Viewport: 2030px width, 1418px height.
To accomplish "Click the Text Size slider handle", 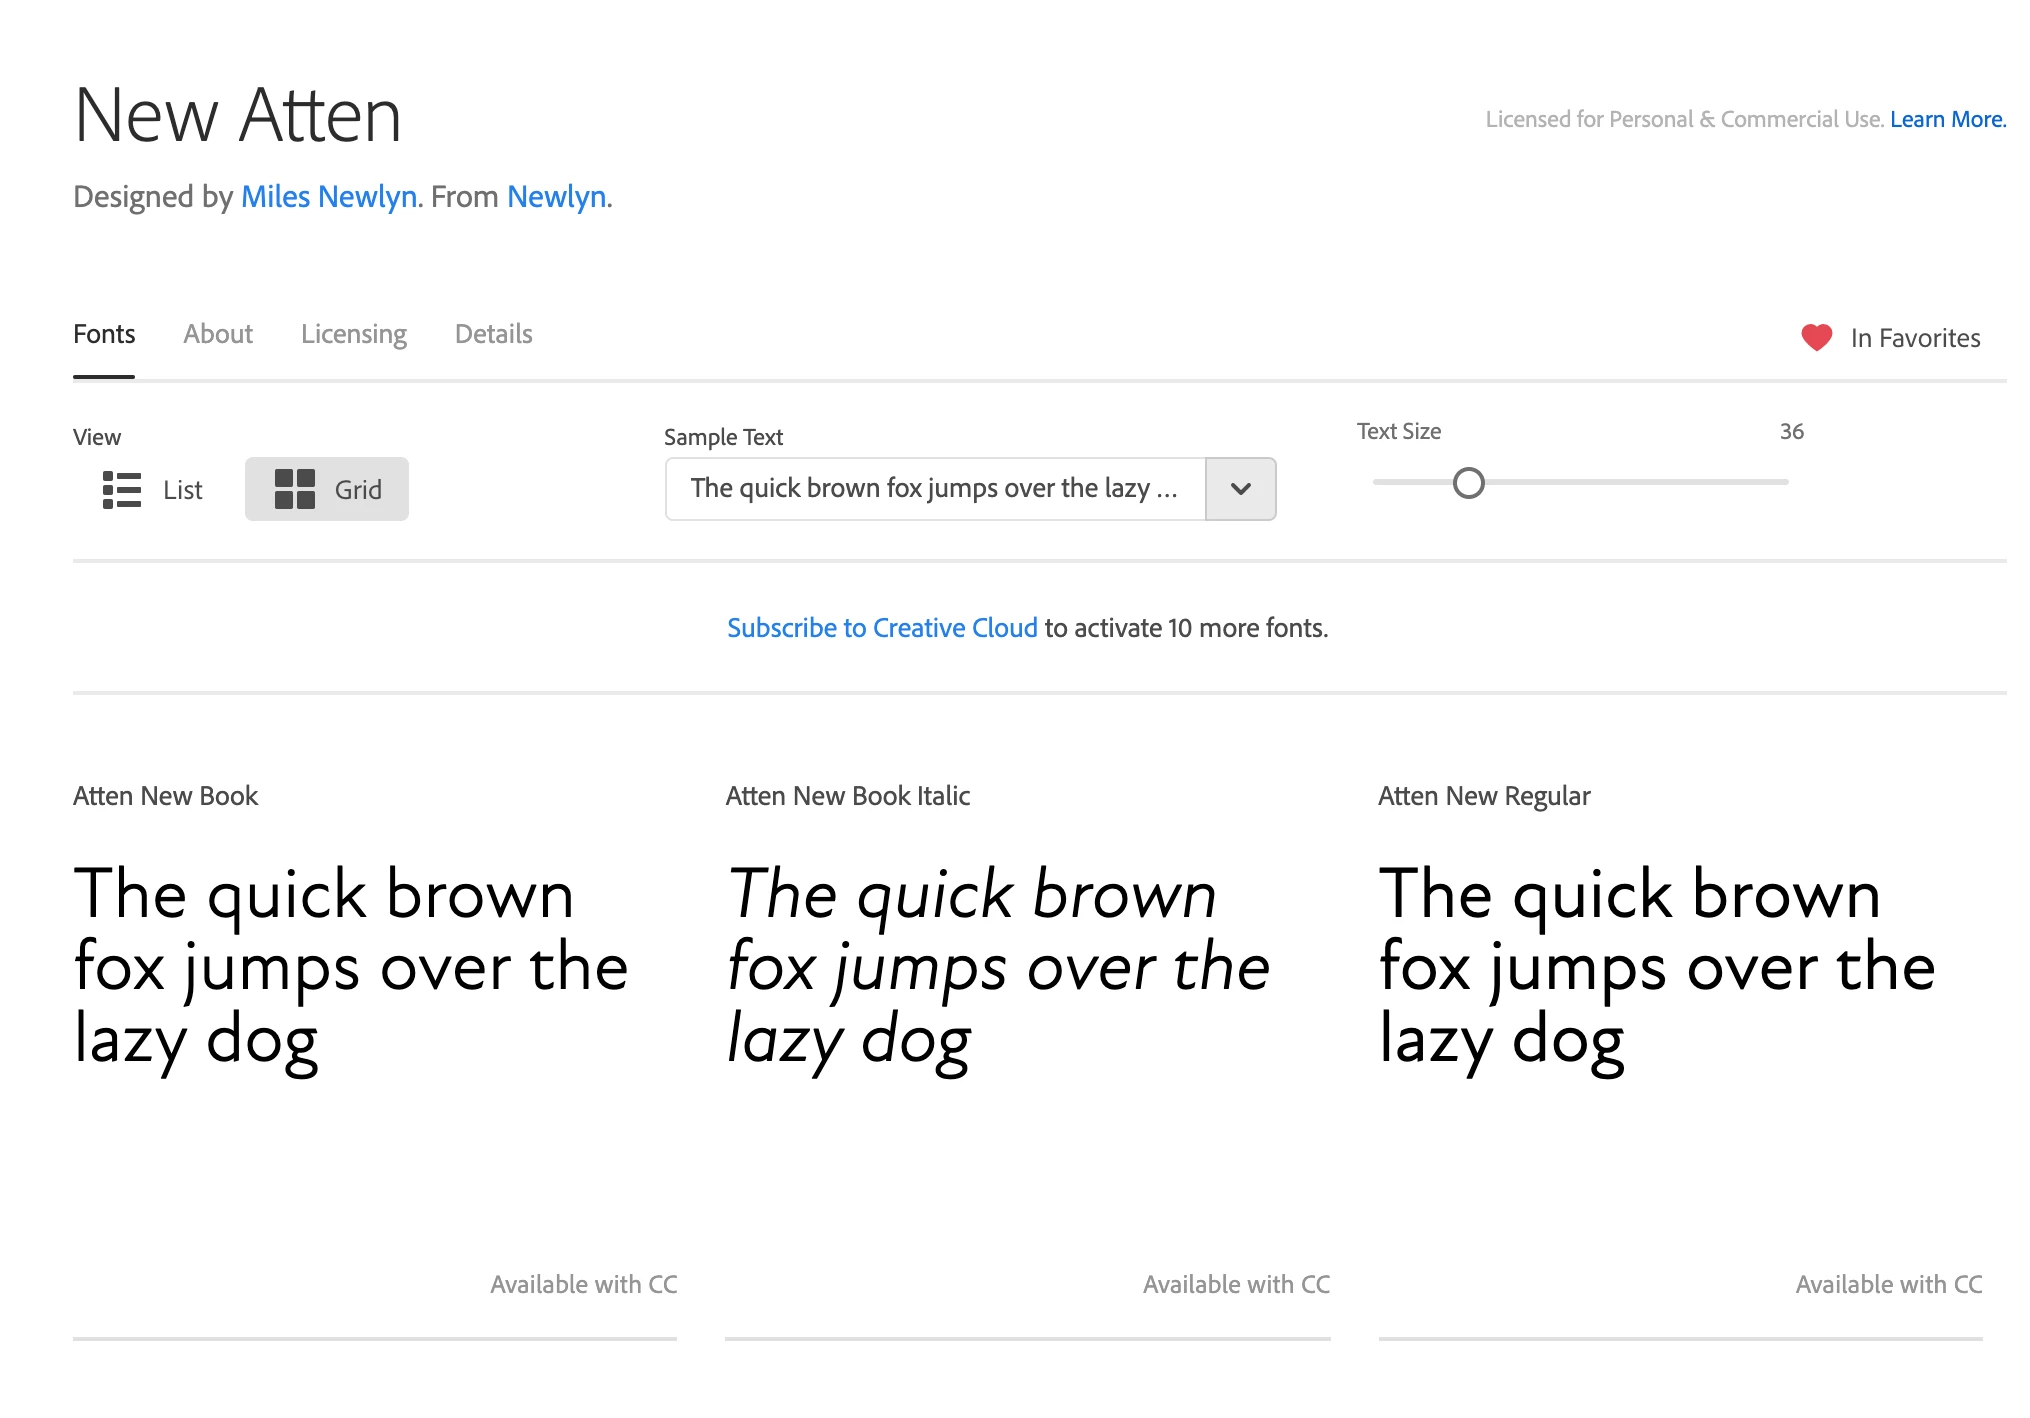I will click(x=1468, y=484).
